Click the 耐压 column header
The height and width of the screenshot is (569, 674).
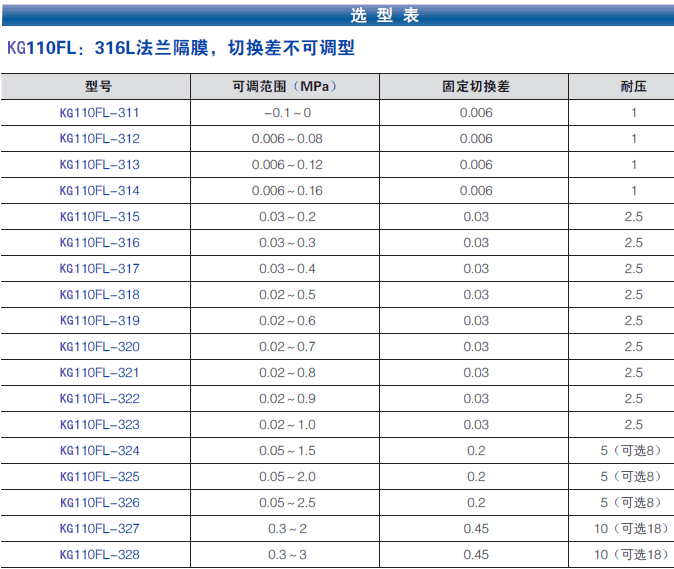click(633, 87)
